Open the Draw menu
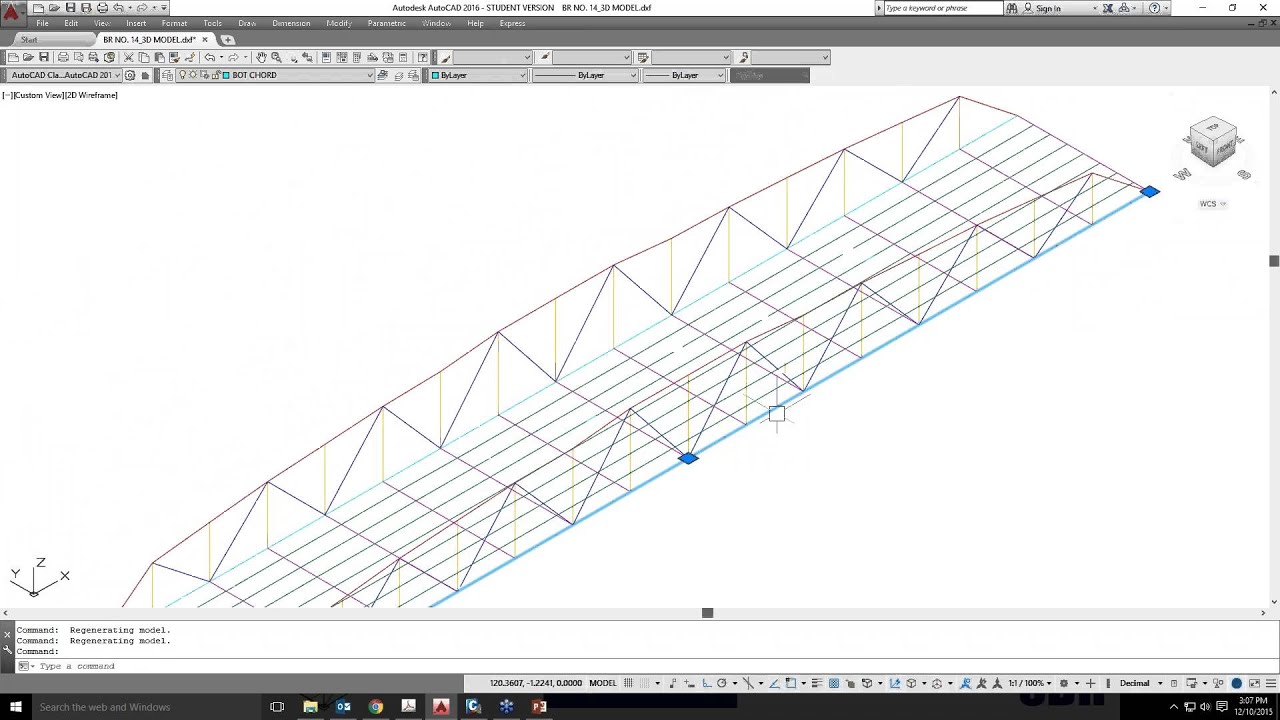Image resolution: width=1280 pixels, height=720 pixels. (247, 23)
